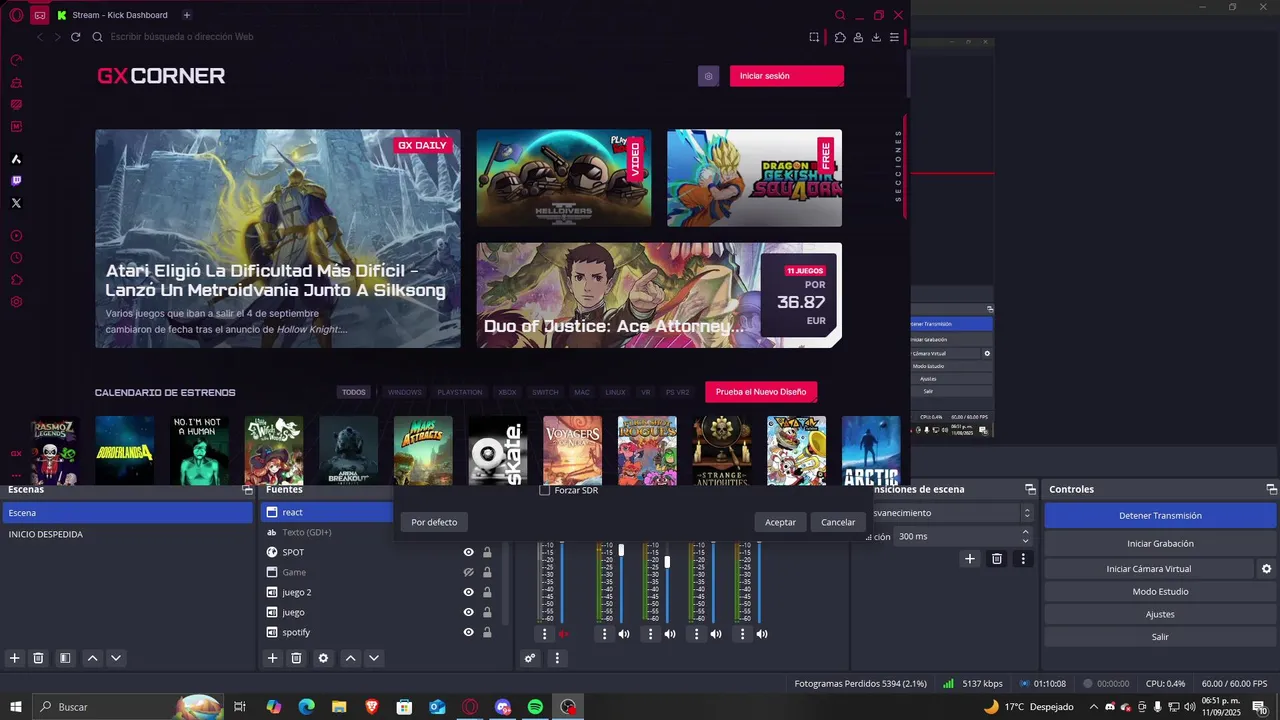This screenshot has width=1280, height=720.
Task: Open GX Corner tab icon
Action: [x=39, y=15]
